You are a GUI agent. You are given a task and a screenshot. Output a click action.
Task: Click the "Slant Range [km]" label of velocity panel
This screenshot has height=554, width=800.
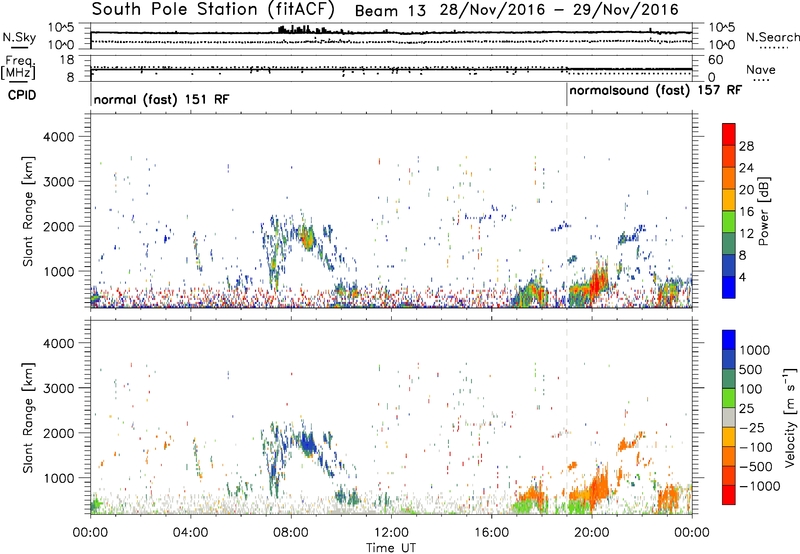(x=28, y=418)
